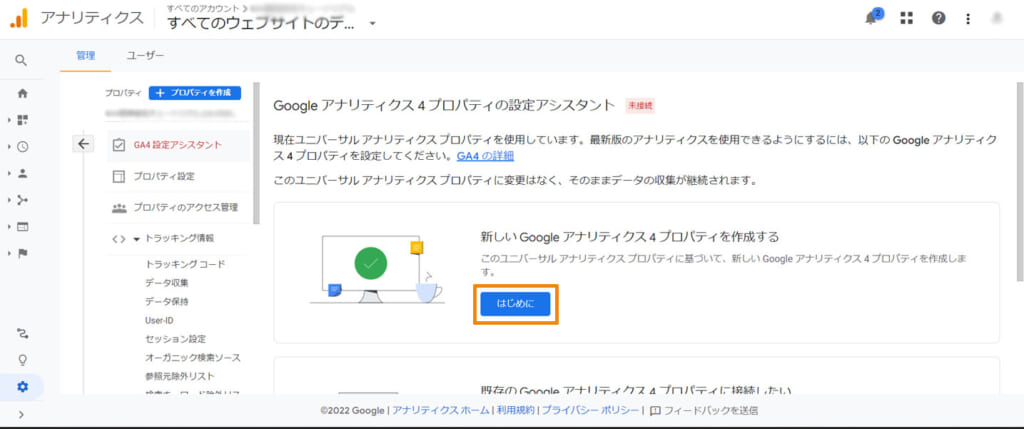Open the acquisition arrows icon

[23, 200]
